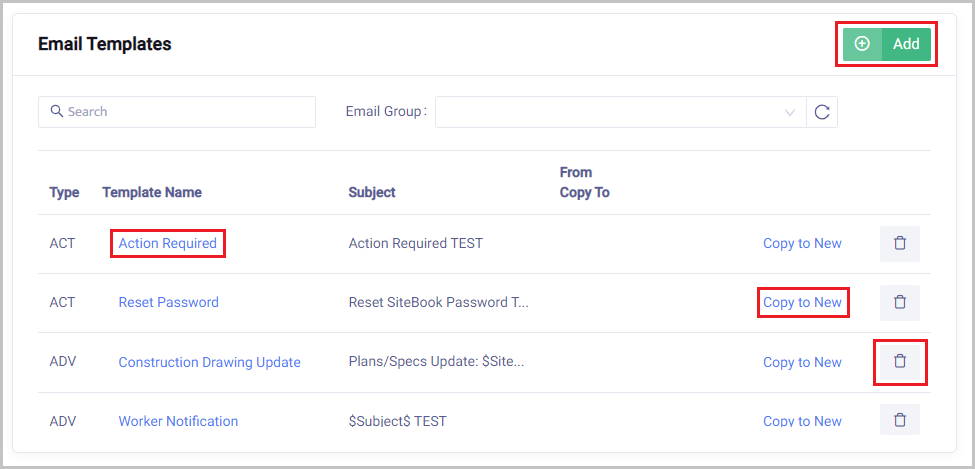Open the Email Group selection field
This screenshot has height=469, width=975.
coord(610,112)
